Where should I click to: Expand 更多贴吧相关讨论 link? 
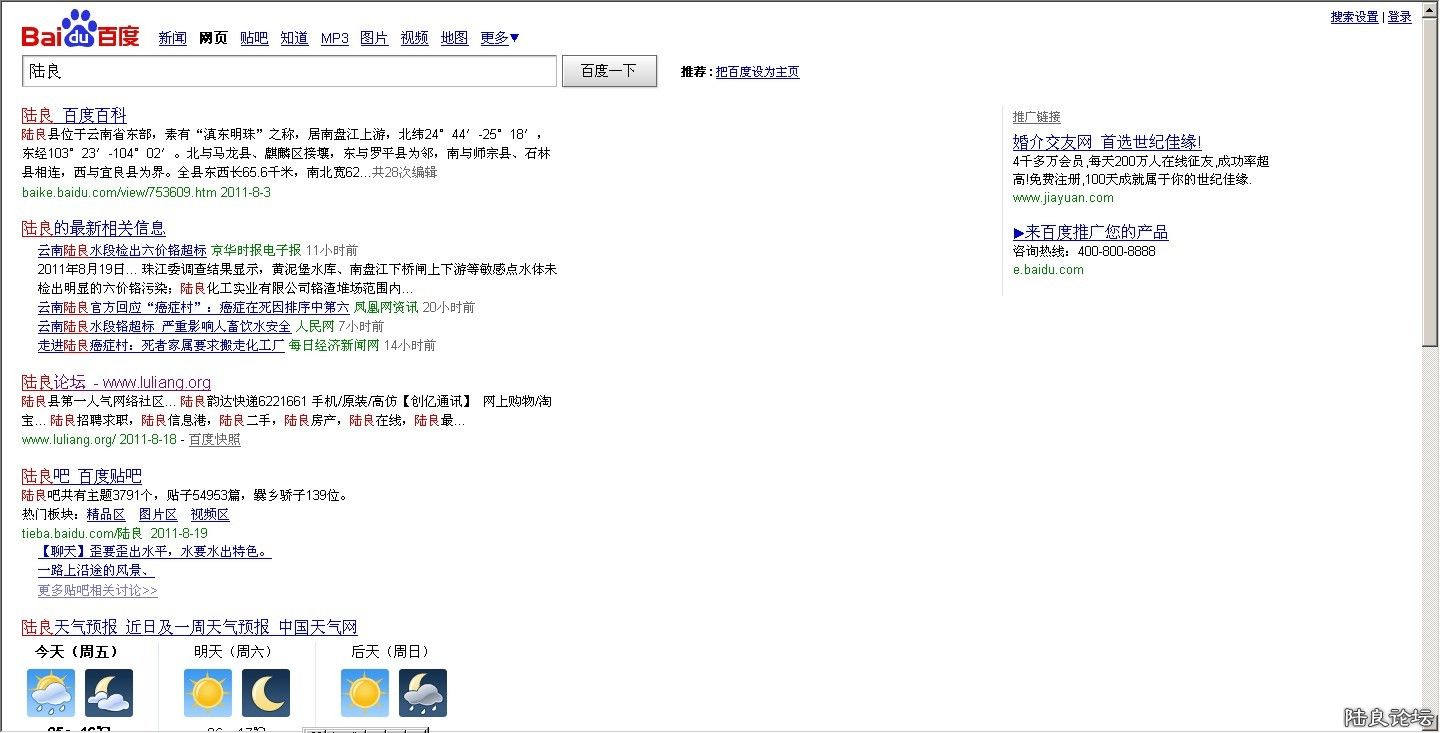[x=97, y=591]
